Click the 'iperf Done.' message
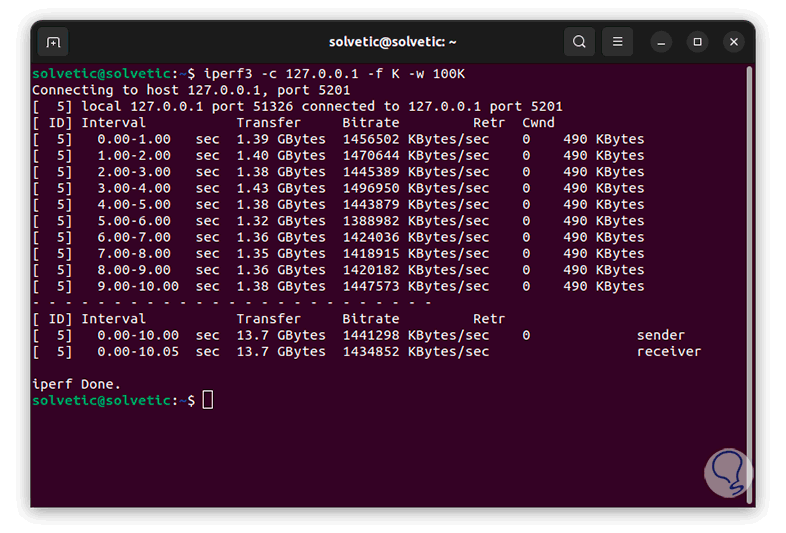 (77, 385)
